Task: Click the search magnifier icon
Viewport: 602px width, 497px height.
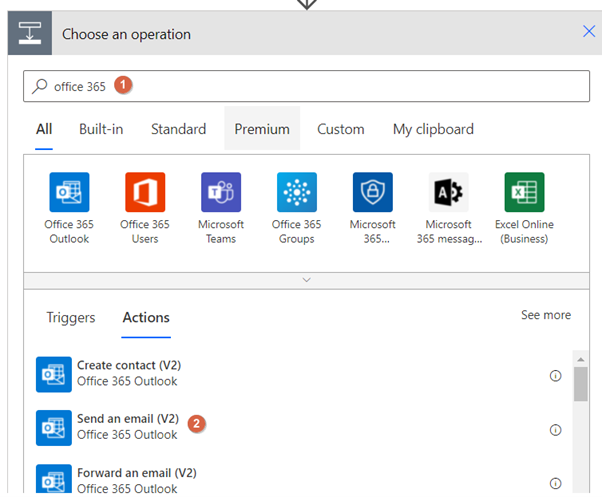Action: [x=40, y=86]
